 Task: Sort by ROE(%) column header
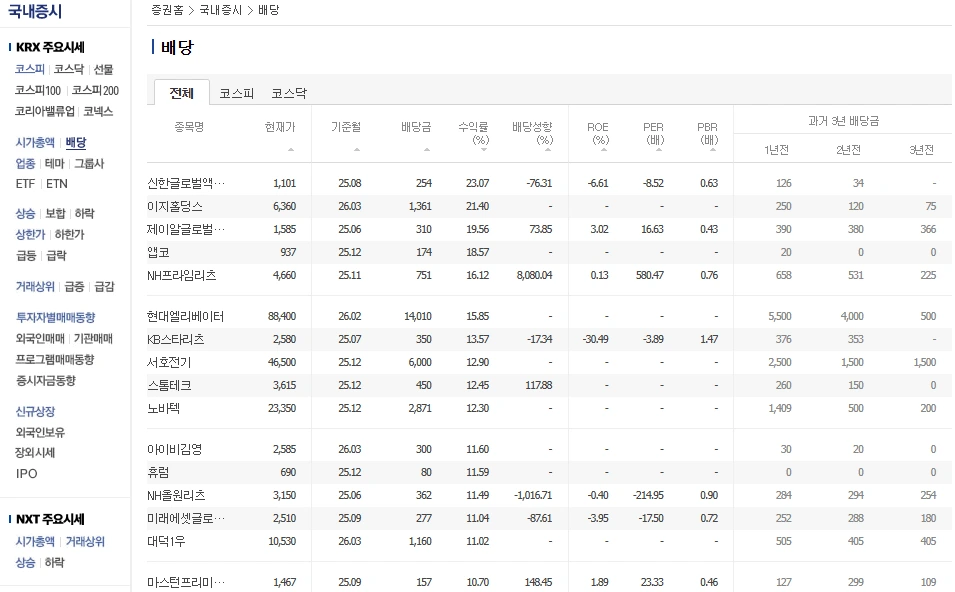pos(598,133)
